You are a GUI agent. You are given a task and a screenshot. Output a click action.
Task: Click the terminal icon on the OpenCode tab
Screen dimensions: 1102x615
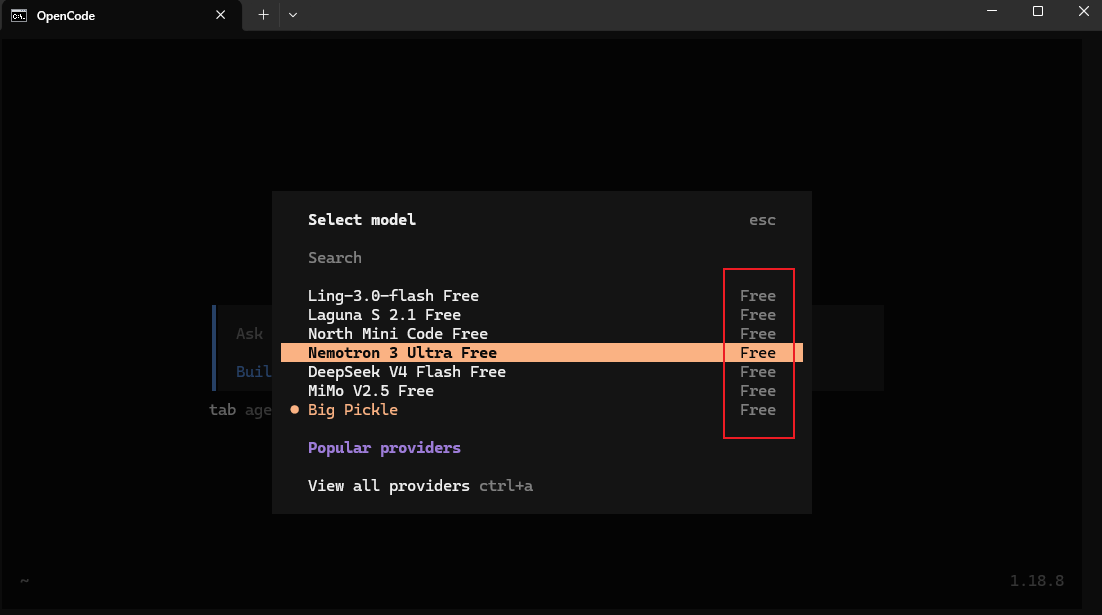pyautogui.click(x=19, y=15)
